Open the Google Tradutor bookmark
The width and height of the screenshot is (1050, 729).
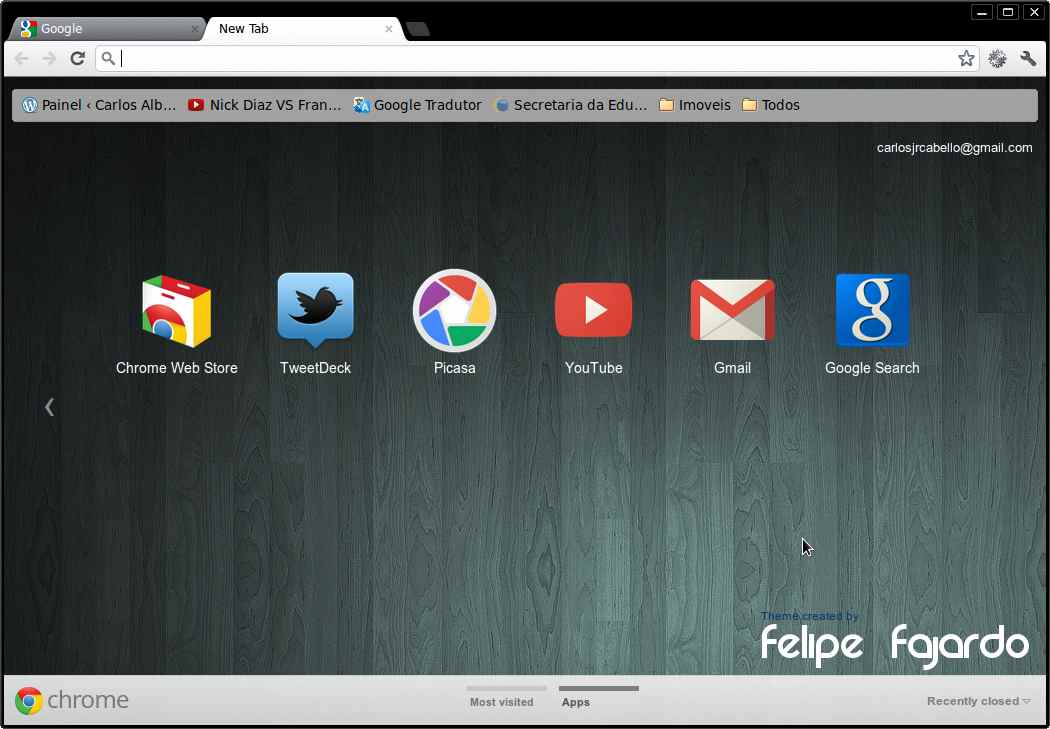(x=417, y=105)
